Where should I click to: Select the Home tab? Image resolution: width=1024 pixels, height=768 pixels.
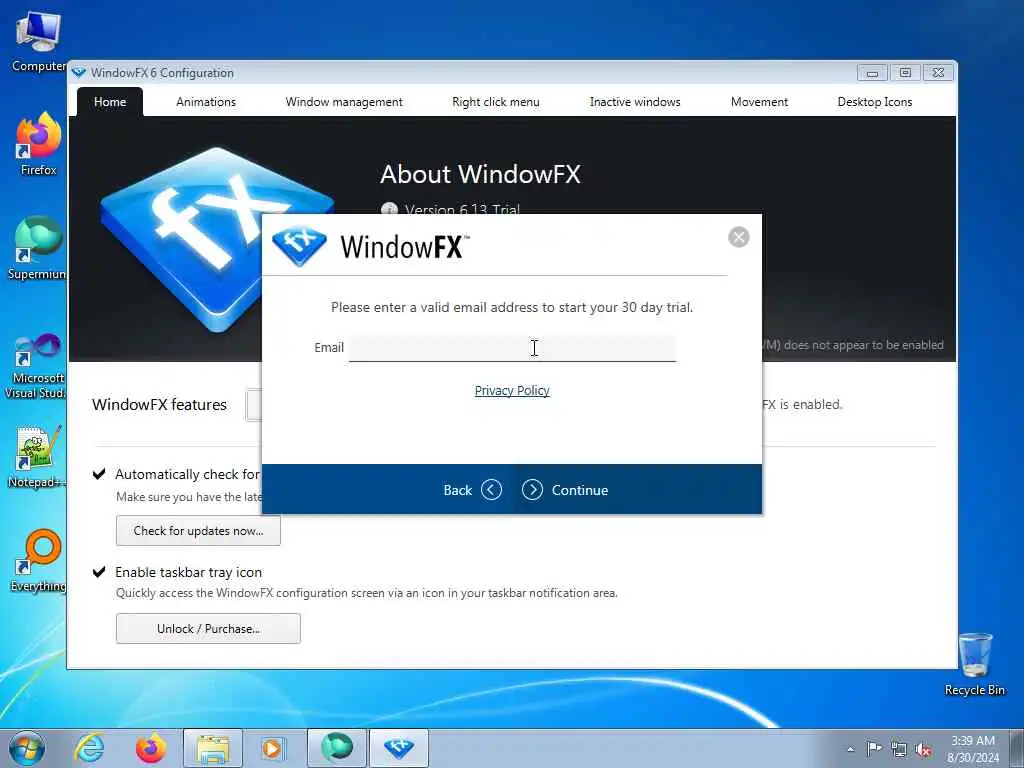pos(110,102)
